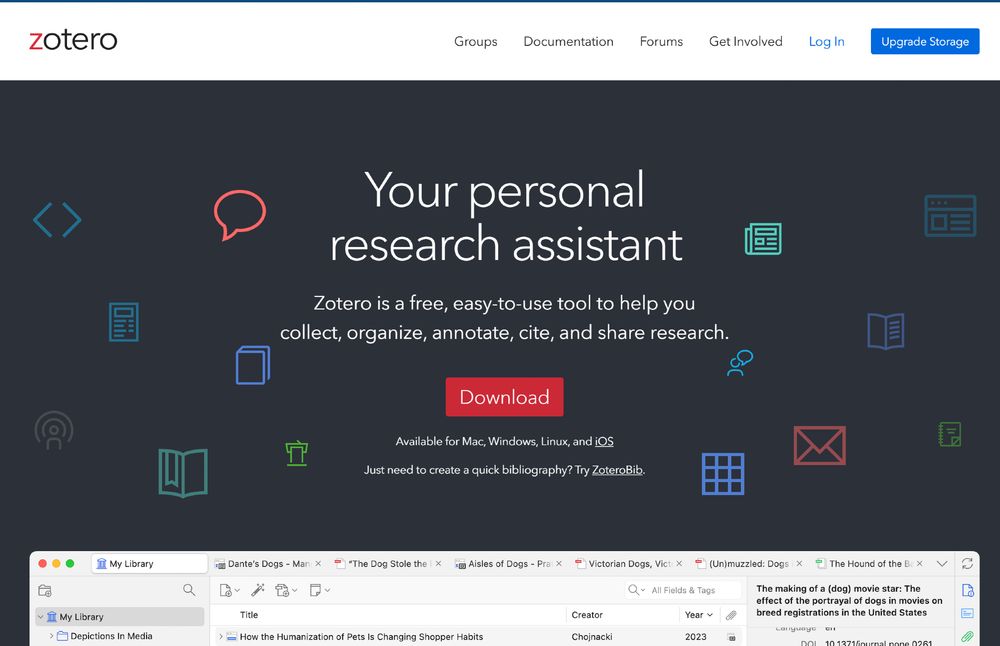Screen dimensions: 1000x646
Task: Select the "How the Humanization of Pets" item
Action: (x=361, y=636)
